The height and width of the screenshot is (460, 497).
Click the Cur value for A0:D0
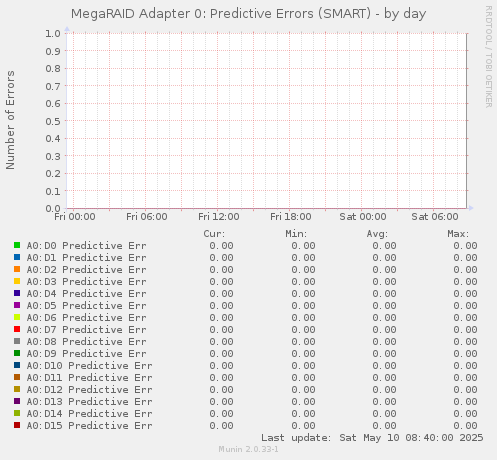(x=221, y=246)
